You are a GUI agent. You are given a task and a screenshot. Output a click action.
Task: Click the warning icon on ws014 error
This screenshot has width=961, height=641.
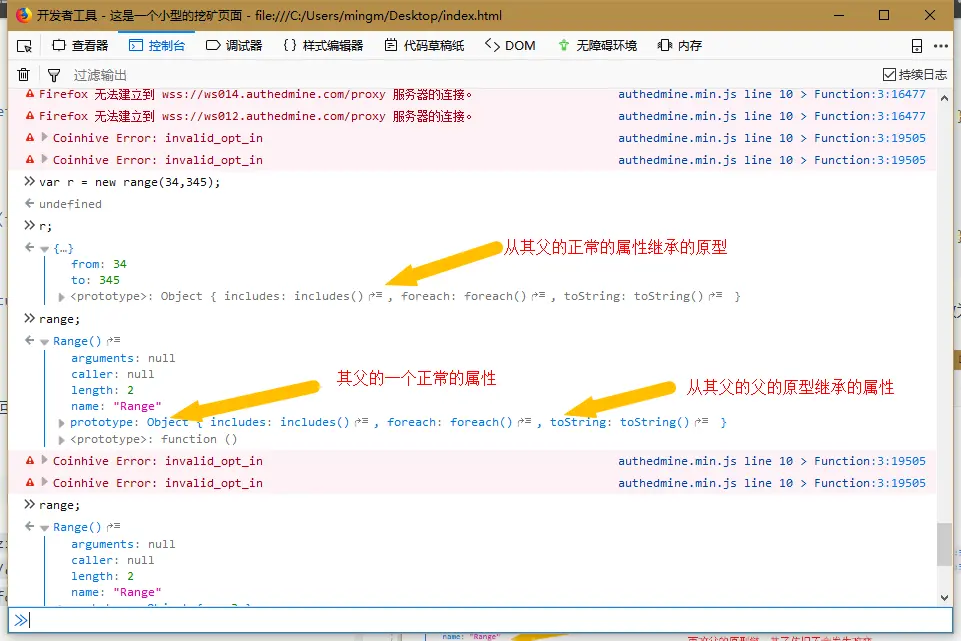[29, 94]
